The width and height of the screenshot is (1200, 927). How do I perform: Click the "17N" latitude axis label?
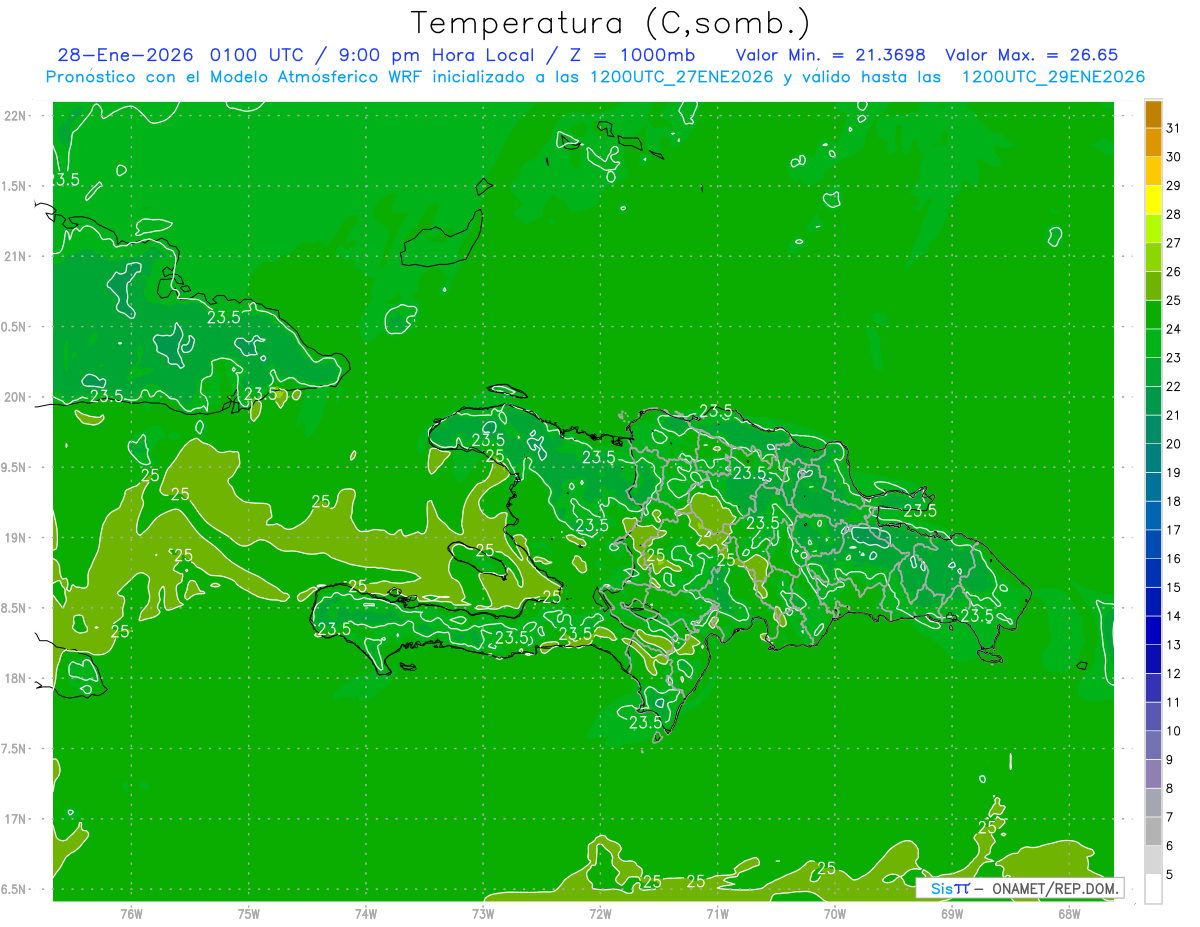pos(16,819)
